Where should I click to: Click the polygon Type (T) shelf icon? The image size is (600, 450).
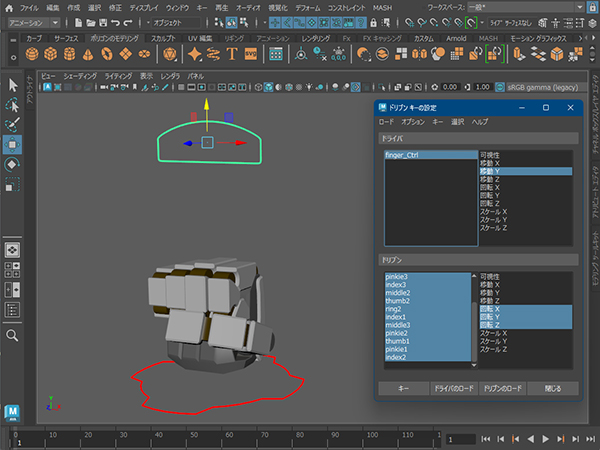point(233,54)
